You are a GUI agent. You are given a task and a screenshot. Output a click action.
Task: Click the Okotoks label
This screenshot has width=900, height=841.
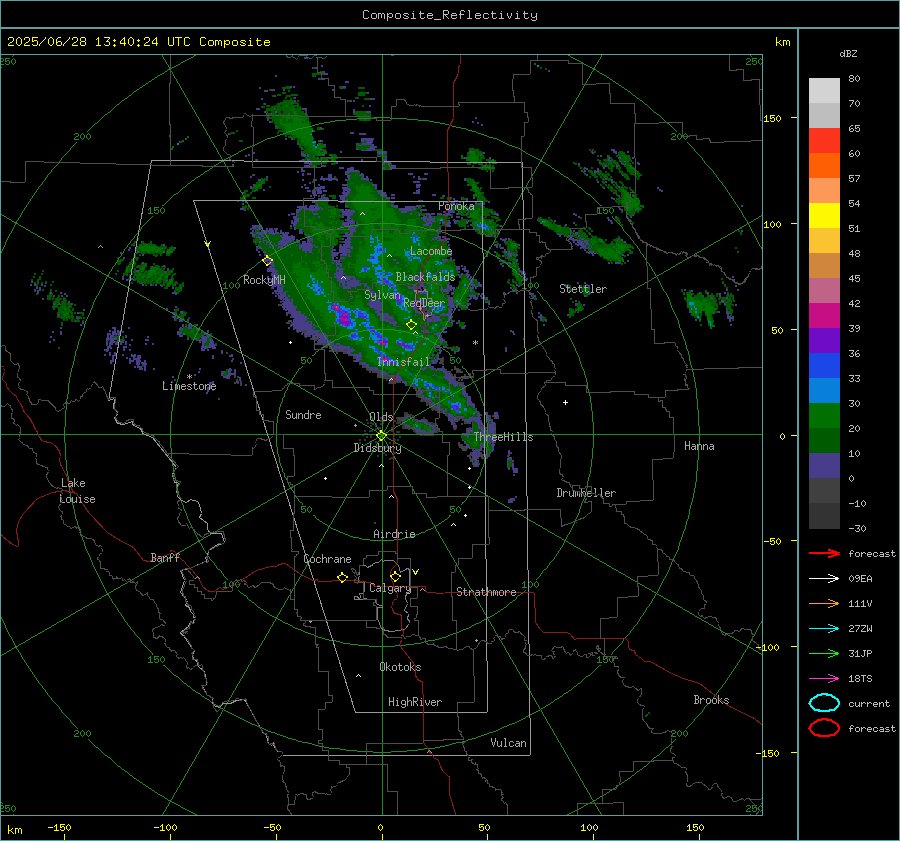400,667
